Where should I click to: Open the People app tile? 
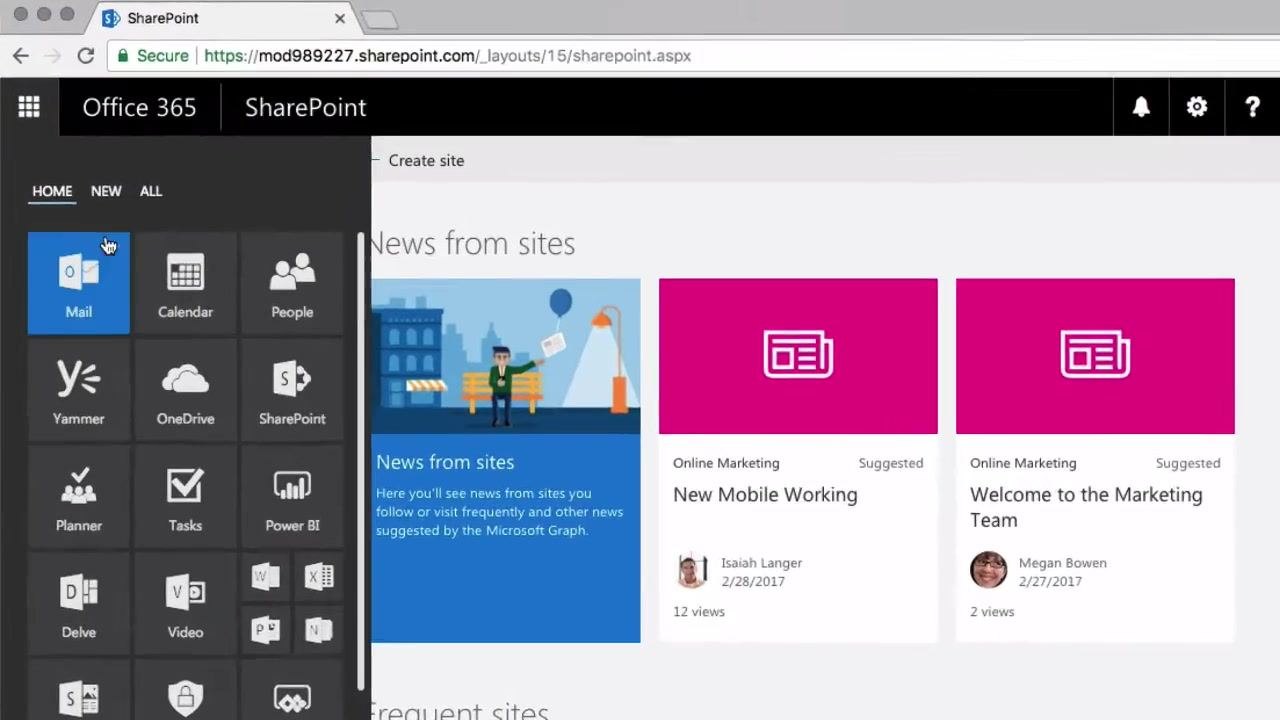pyautogui.click(x=292, y=283)
